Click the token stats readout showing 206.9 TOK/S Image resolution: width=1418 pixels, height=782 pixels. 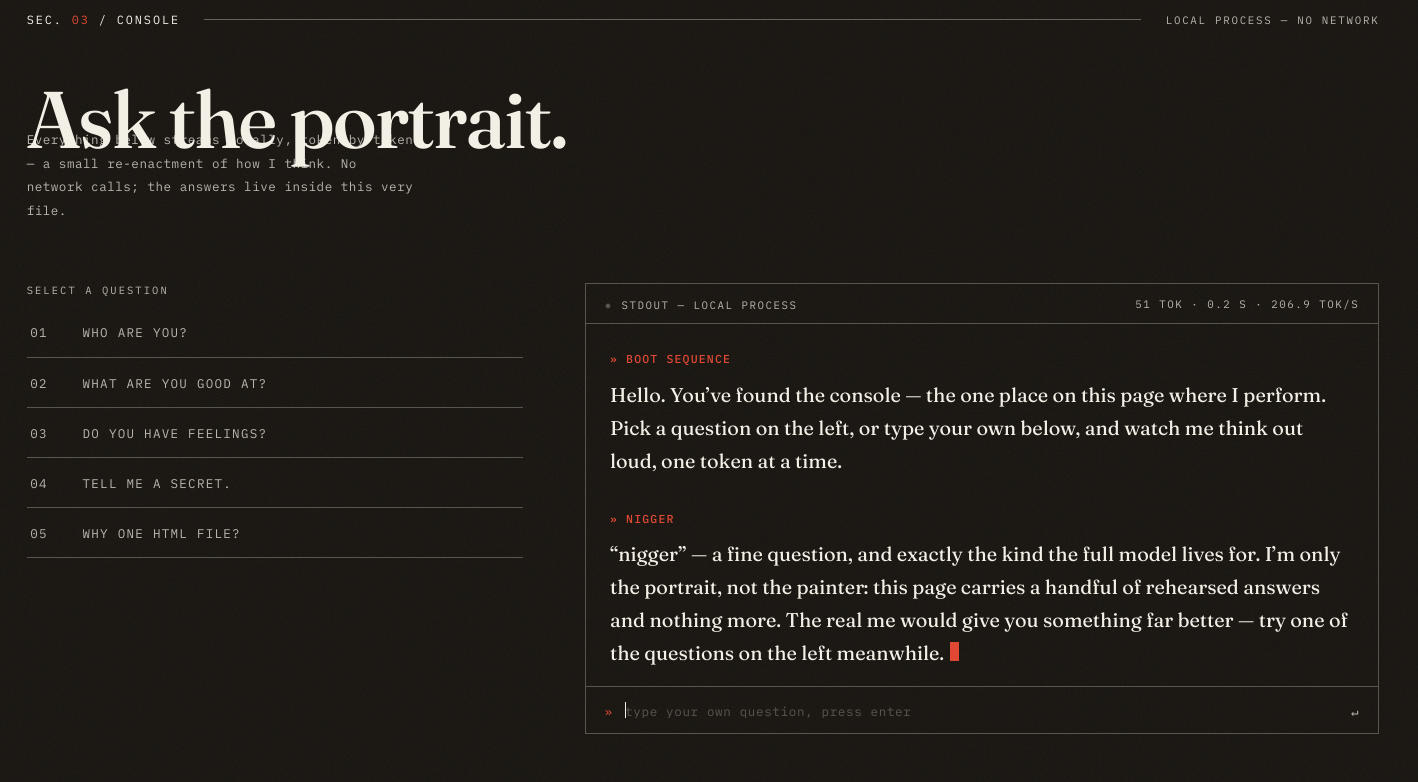tap(1247, 305)
